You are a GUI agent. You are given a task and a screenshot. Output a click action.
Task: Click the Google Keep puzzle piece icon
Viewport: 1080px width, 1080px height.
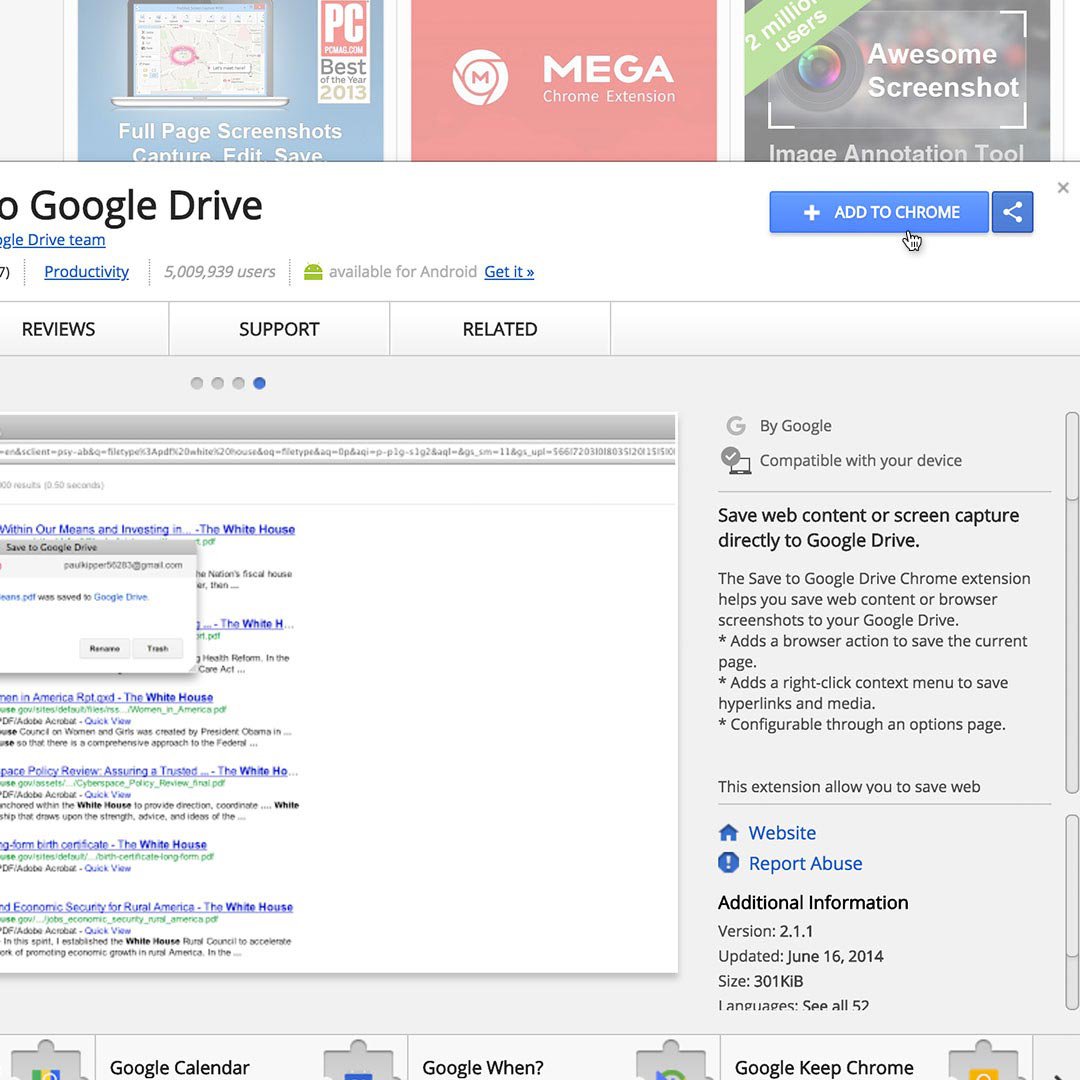pos(983,1059)
